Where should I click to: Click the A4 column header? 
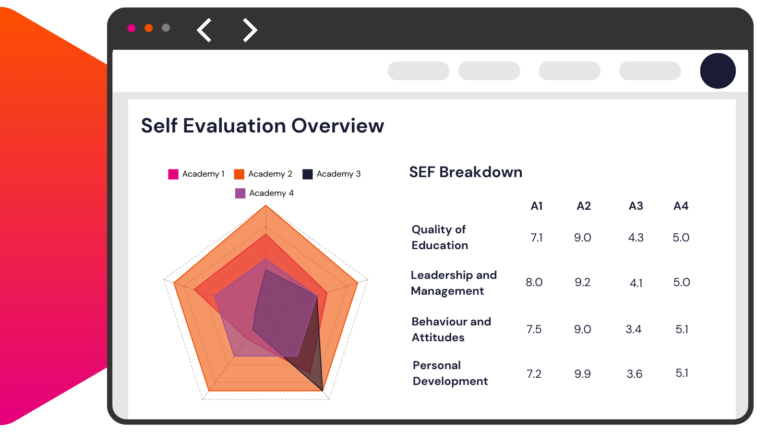point(681,206)
